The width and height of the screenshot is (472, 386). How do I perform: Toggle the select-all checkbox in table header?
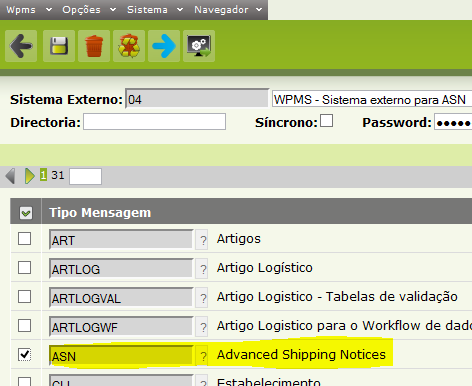coord(26,213)
